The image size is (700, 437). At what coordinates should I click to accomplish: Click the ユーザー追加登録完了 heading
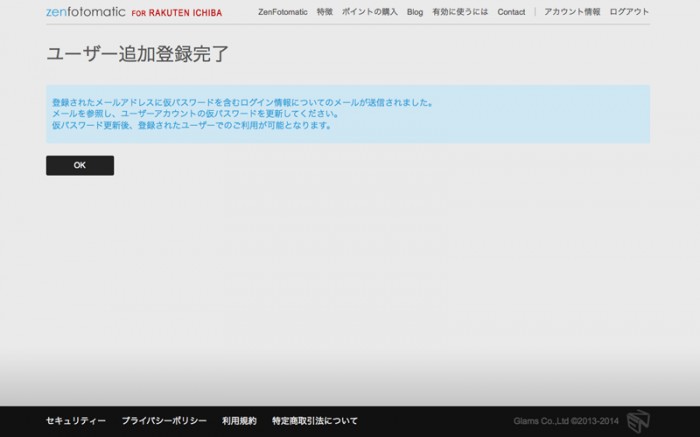(x=138, y=54)
